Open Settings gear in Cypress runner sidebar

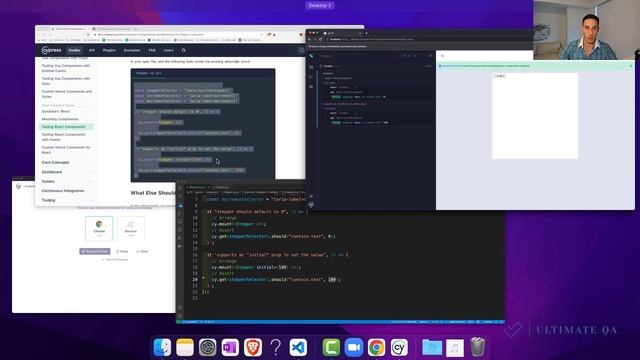311,87
